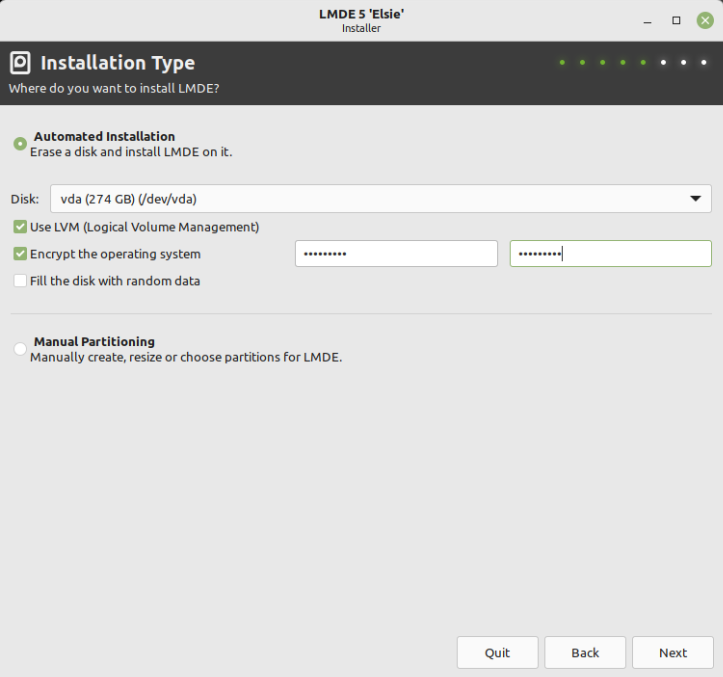Image resolution: width=723 pixels, height=677 pixels.
Task: Proceed with the Next button
Action: point(673,653)
